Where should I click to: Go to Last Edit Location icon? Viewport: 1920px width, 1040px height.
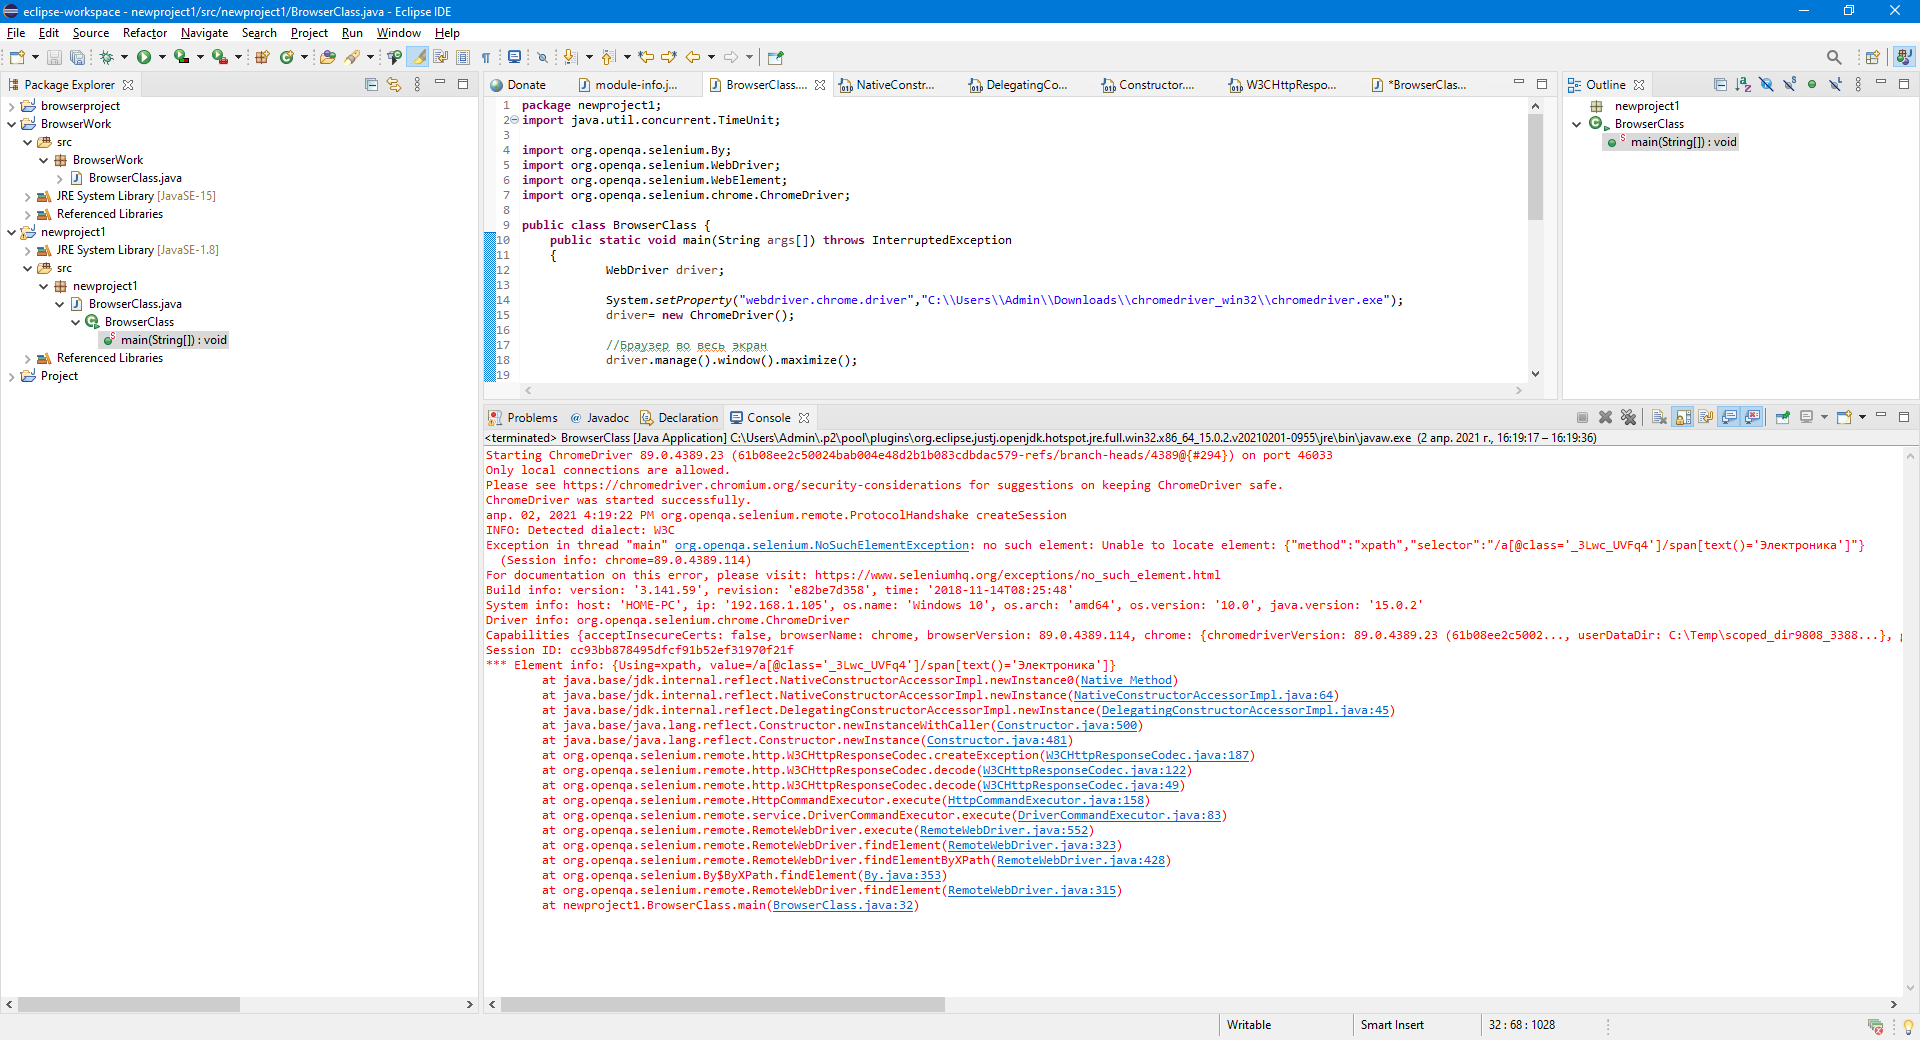click(646, 57)
